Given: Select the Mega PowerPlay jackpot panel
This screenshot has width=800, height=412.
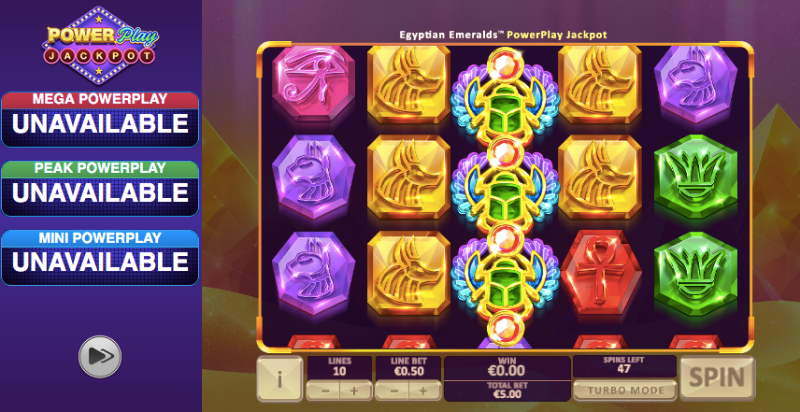Looking at the screenshot, I should [100, 120].
